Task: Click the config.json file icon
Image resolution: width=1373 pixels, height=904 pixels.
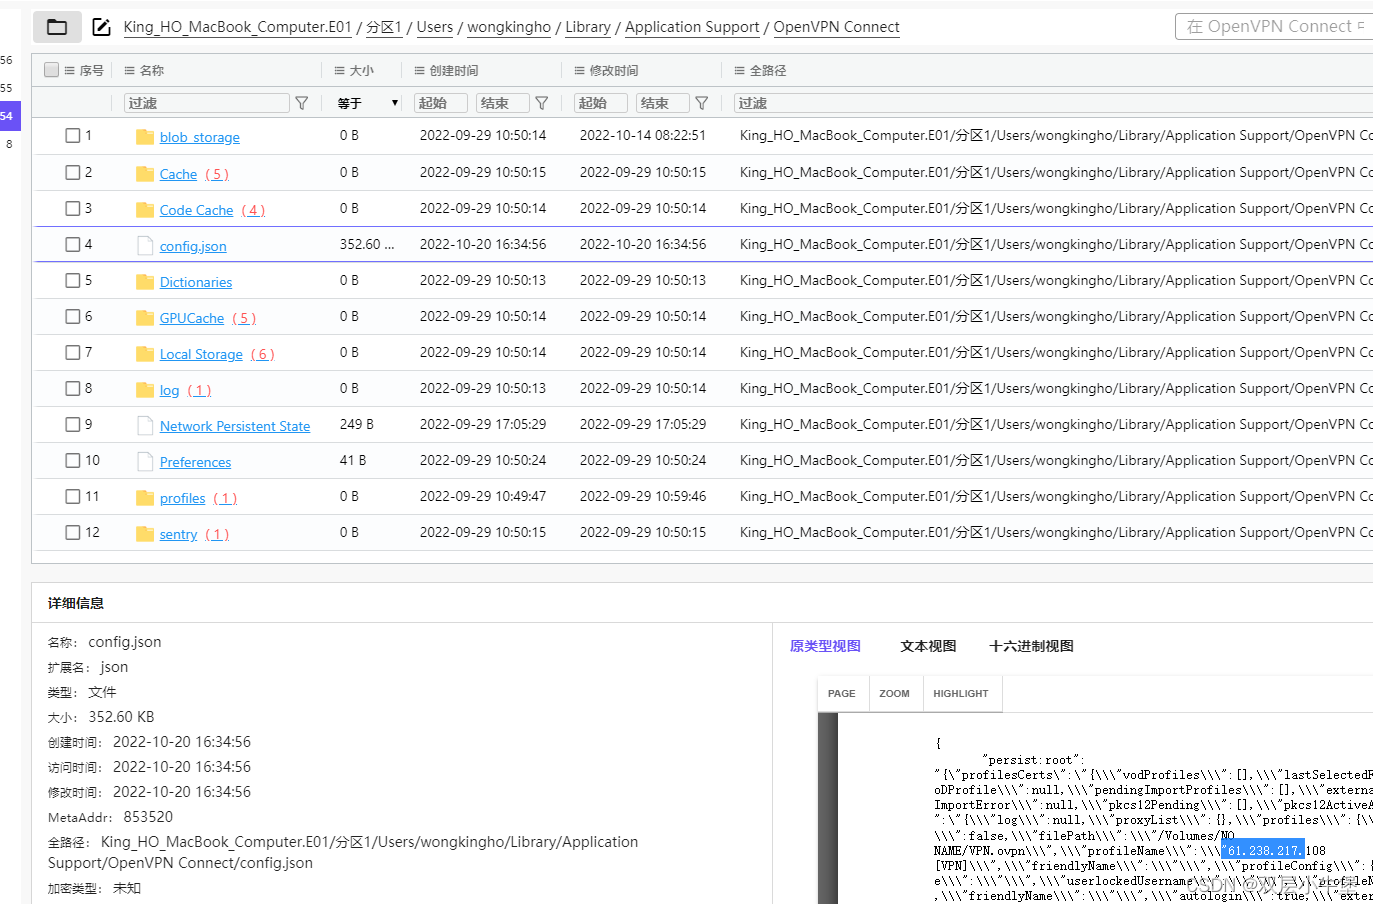Action: click(x=145, y=246)
